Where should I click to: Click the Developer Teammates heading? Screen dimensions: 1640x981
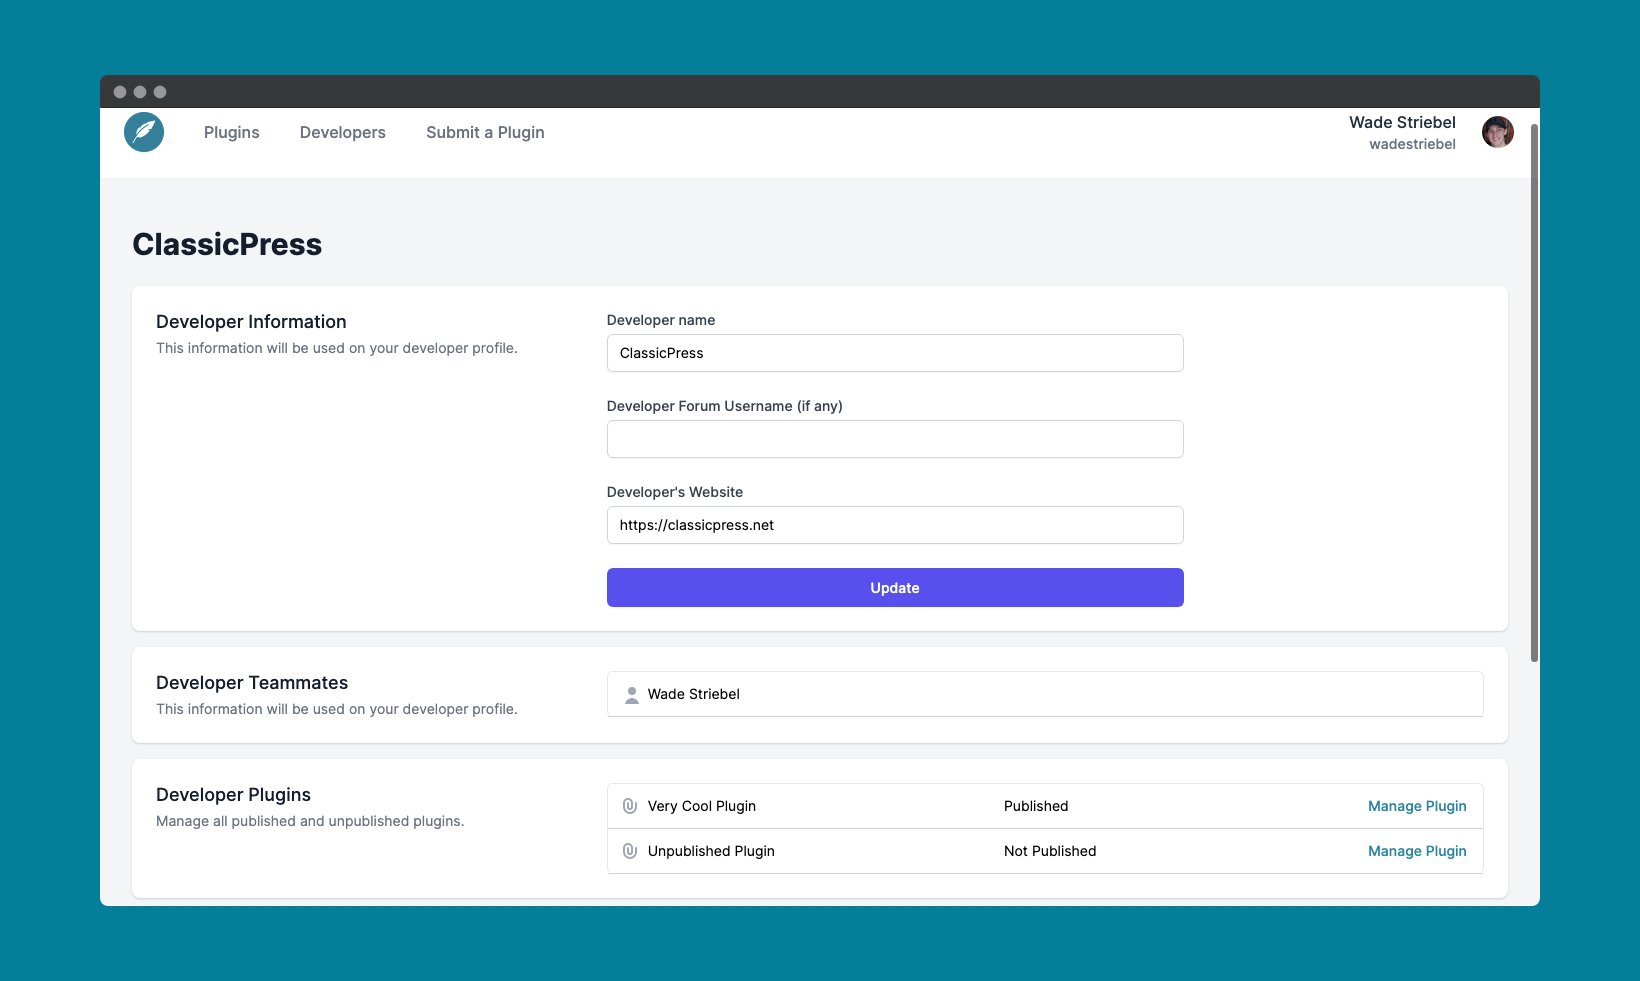(252, 682)
